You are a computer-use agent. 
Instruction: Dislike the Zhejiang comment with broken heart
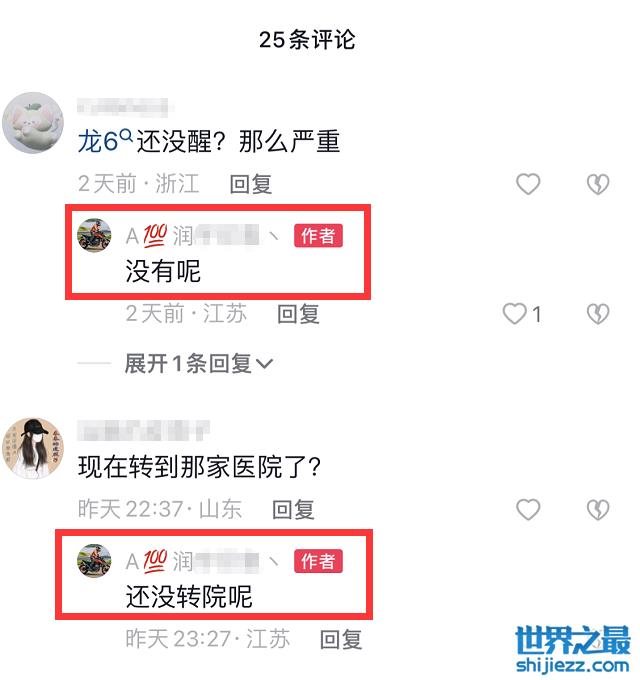coord(598,184)
